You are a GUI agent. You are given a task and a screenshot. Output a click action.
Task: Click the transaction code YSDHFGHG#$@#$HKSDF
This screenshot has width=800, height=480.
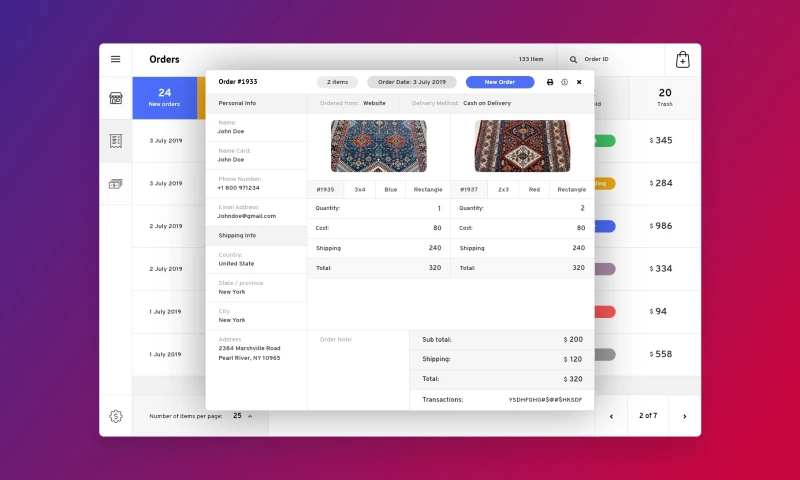(x=545, y=400)
